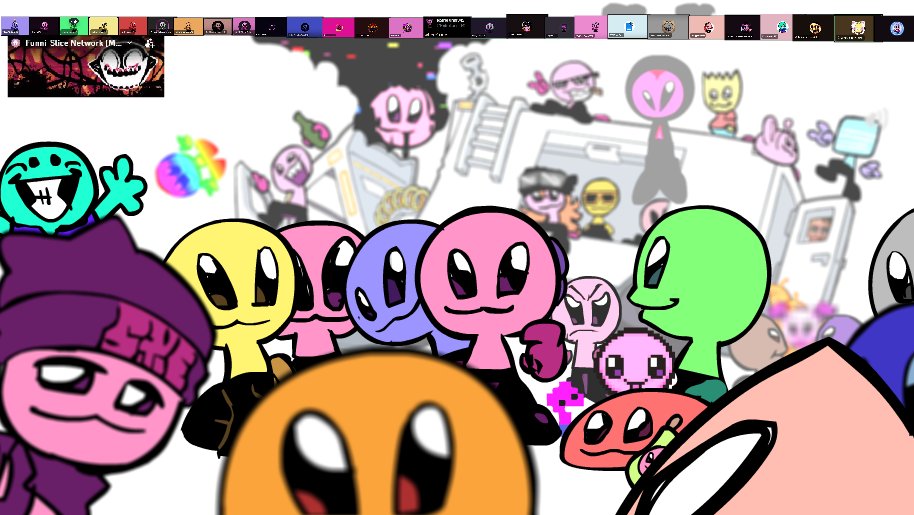Image resolution: width=914 pixels, height=515 pixels.
Task: Select the participant tile with royal blue background
Action: pos(304,27)
